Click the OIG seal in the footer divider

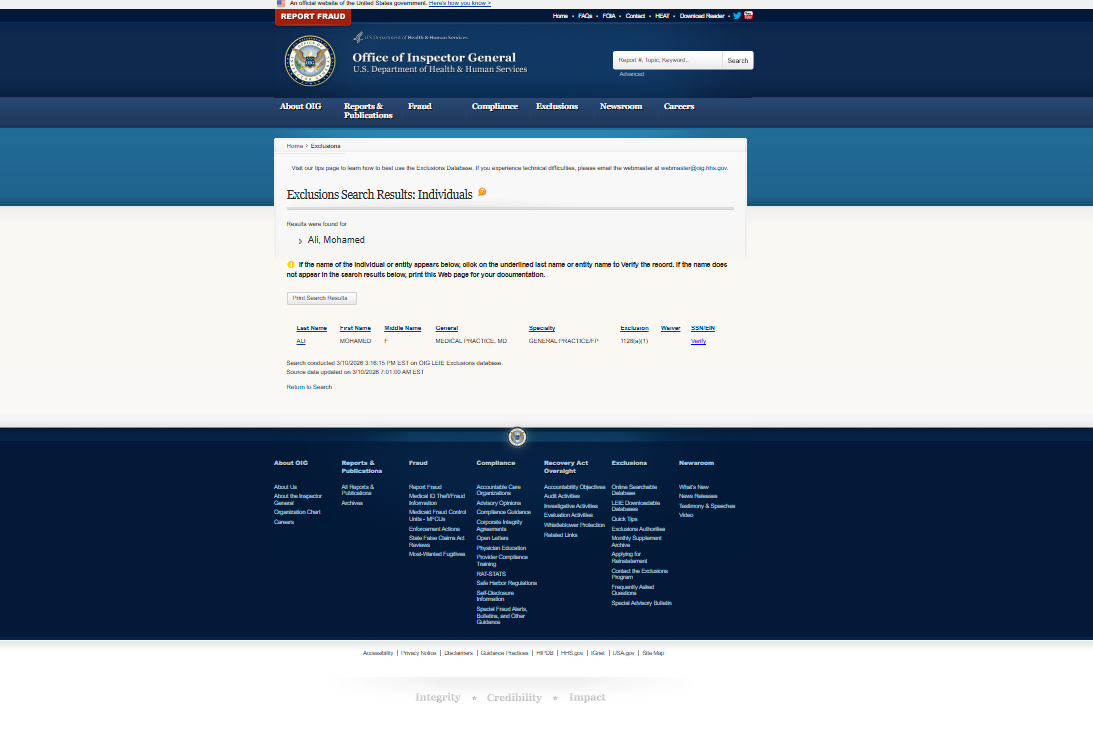517,437
